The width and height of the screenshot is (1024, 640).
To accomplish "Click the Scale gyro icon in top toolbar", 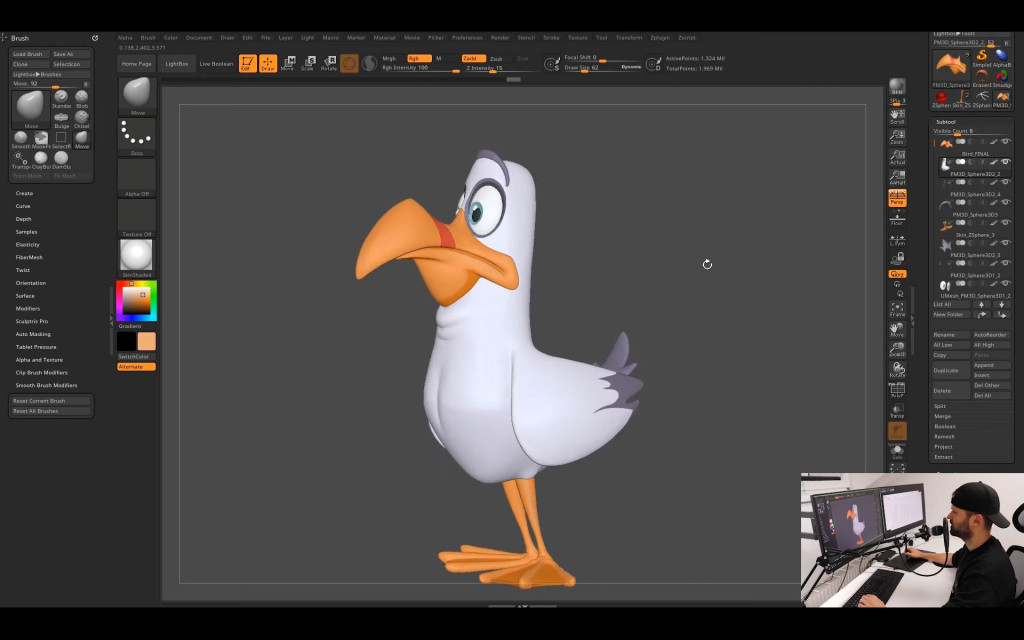I will point(308,62).
